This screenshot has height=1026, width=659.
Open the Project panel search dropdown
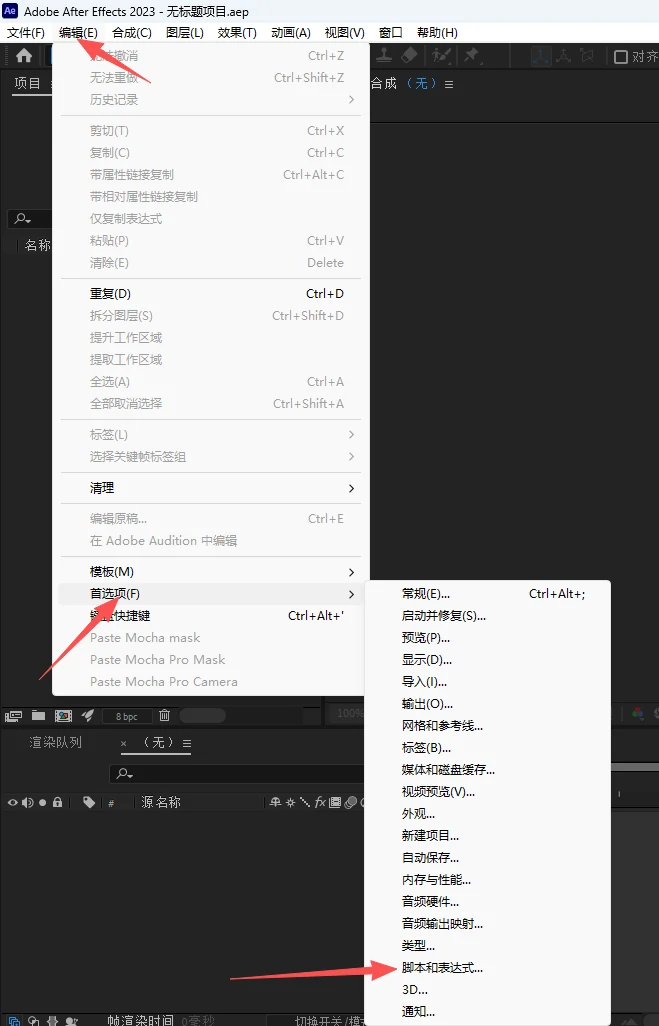(x=23, y=219)
